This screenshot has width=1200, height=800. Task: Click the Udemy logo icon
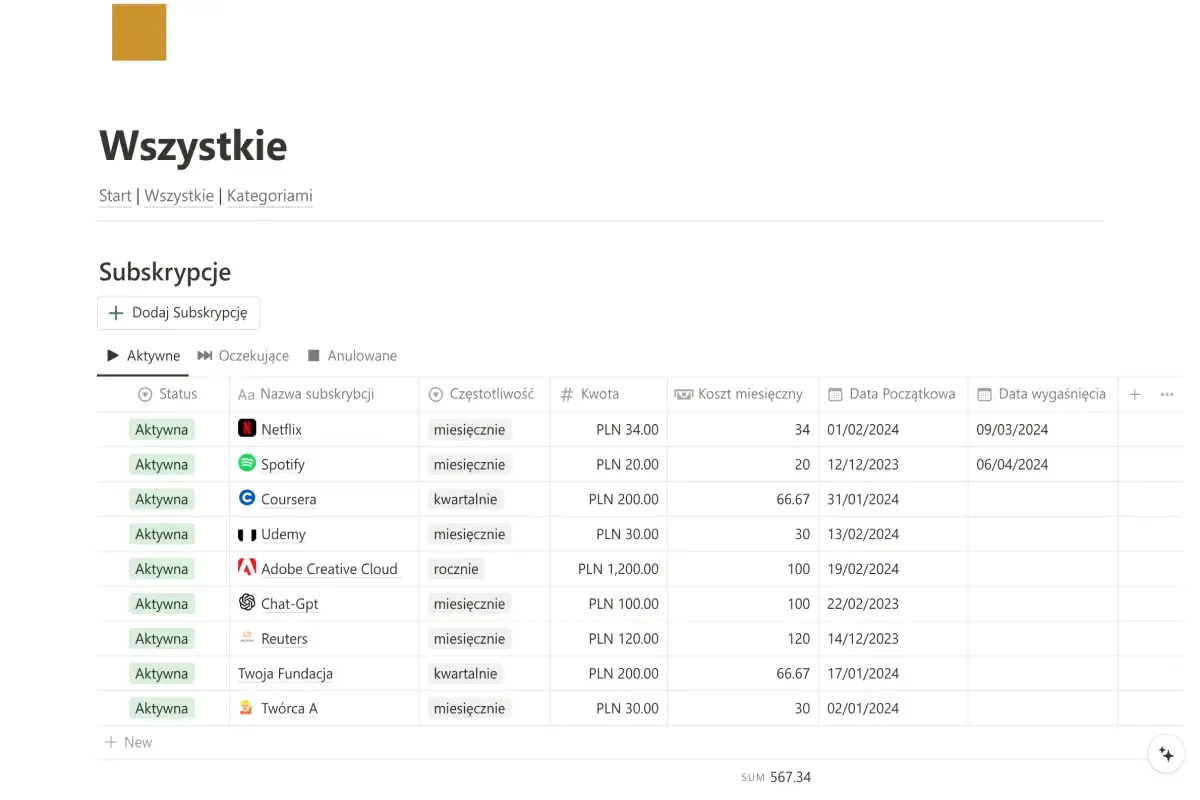(247, 534)
